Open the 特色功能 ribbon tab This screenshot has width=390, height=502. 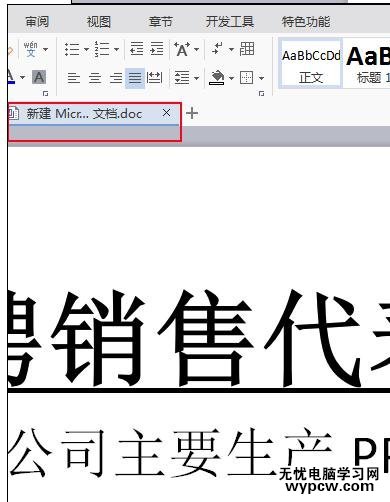pyautogui.click(x=306, y=22)
